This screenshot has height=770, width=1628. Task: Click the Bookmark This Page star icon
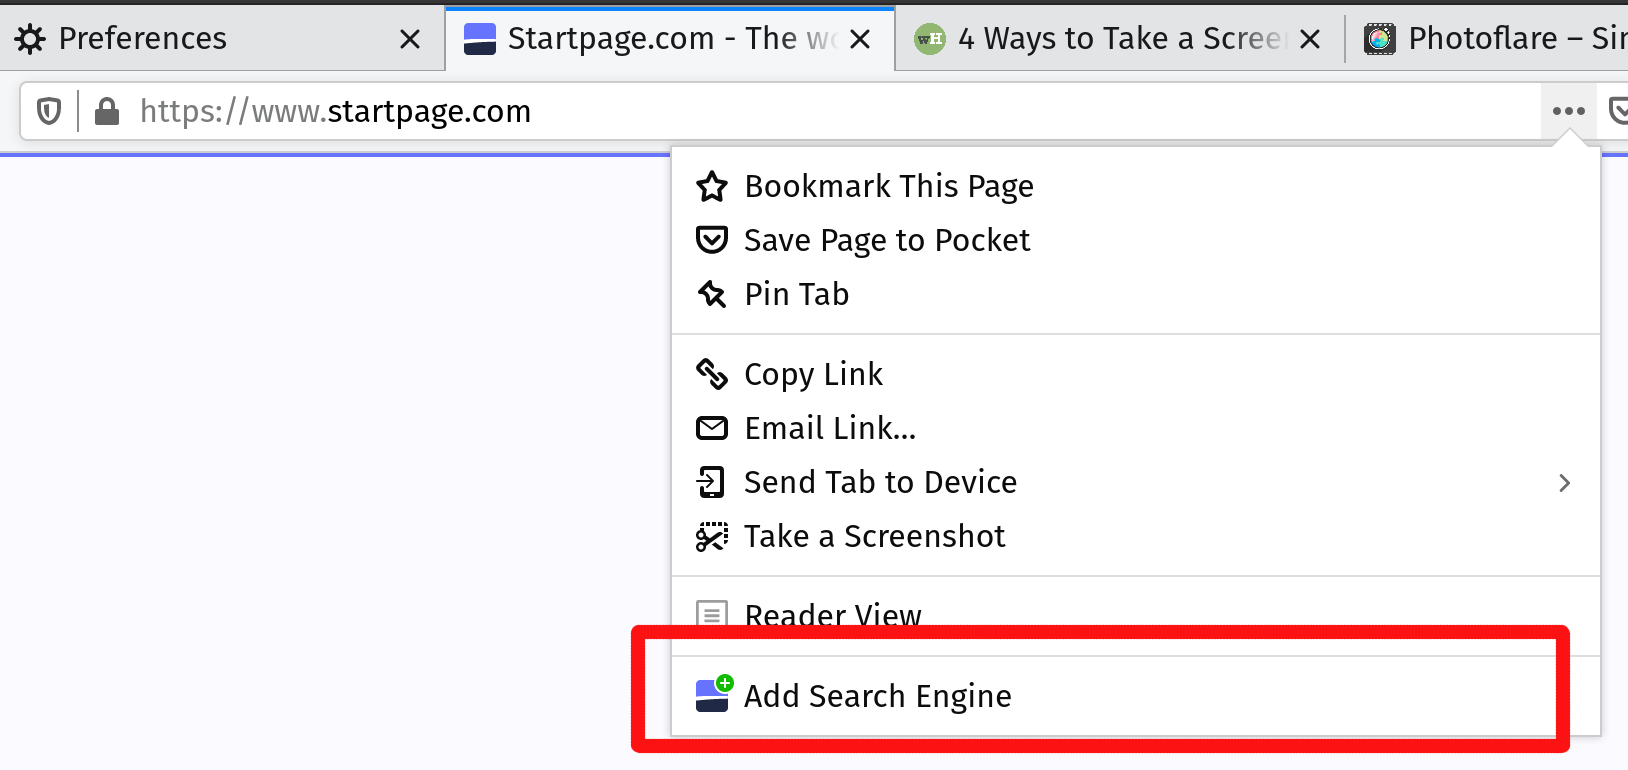point(712,186)
